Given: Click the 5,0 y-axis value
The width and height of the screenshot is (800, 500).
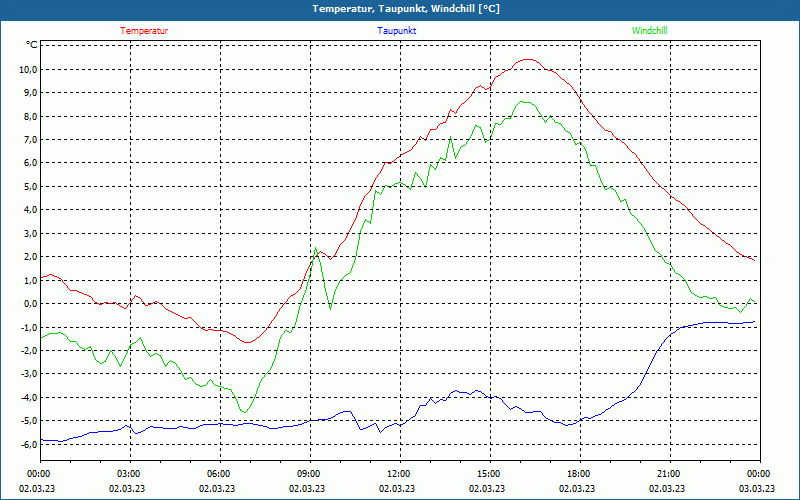Looking at the screenshot, I should (x=30, y=186).
